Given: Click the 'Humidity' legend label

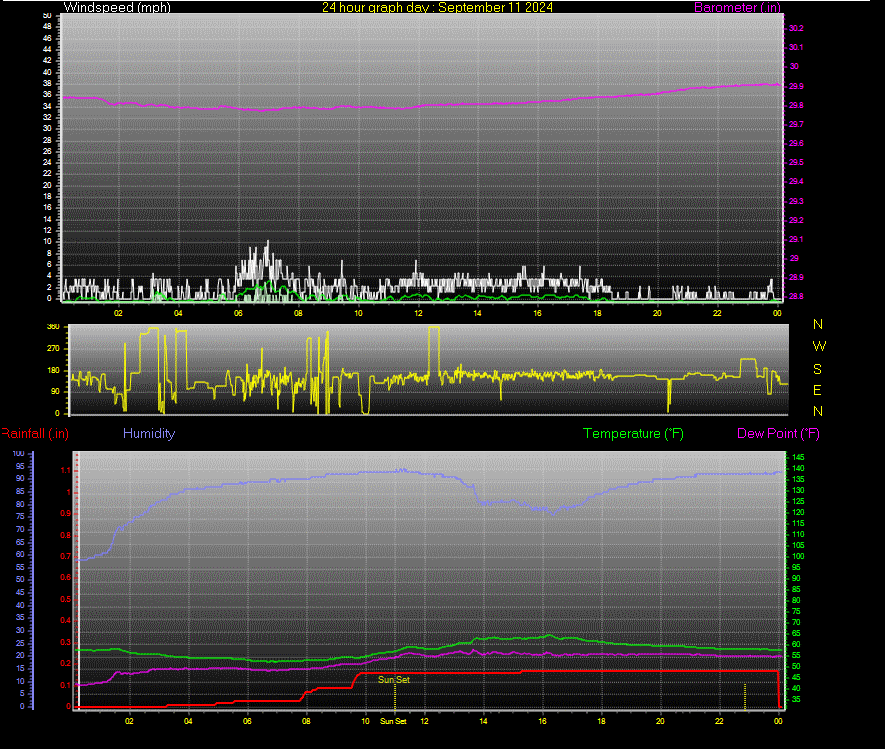Looking at the screenshot, I should 149,433.
